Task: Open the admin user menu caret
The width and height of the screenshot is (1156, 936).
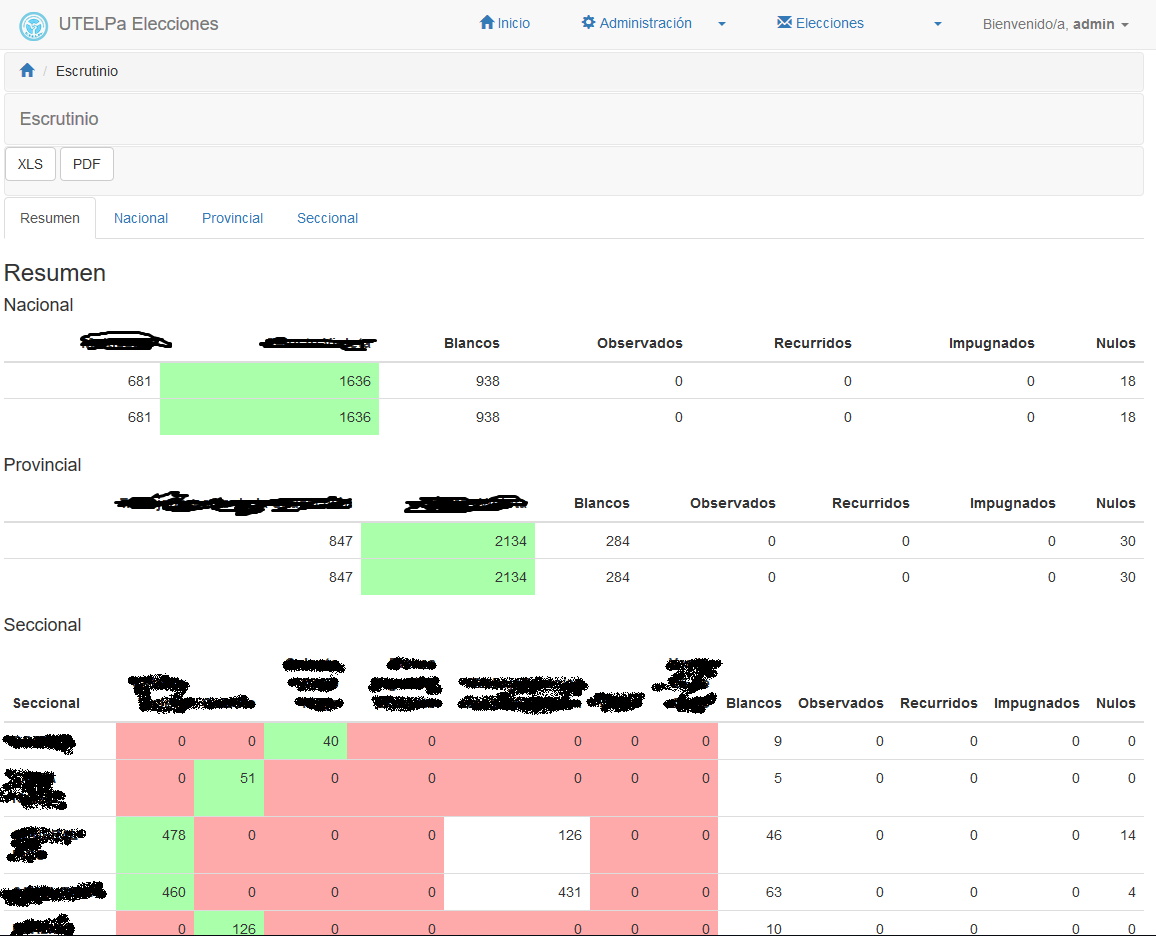Action: point(1125,25)
